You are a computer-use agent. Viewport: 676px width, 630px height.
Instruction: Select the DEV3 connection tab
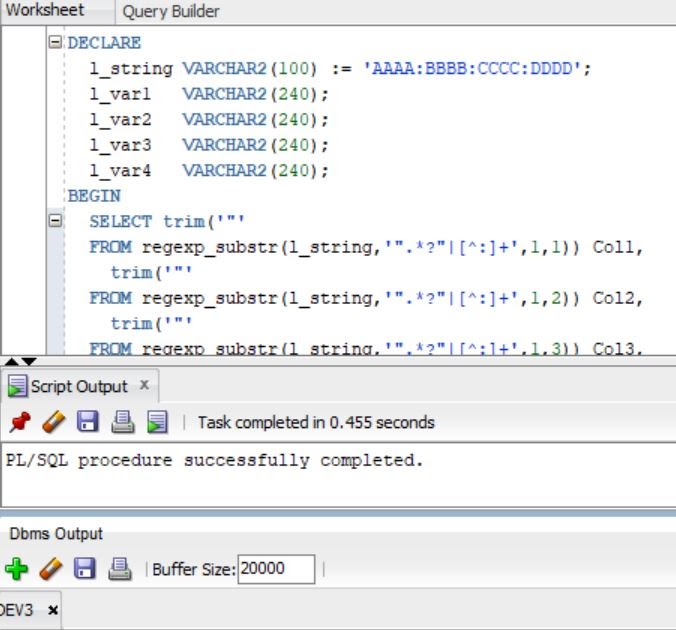16,610
